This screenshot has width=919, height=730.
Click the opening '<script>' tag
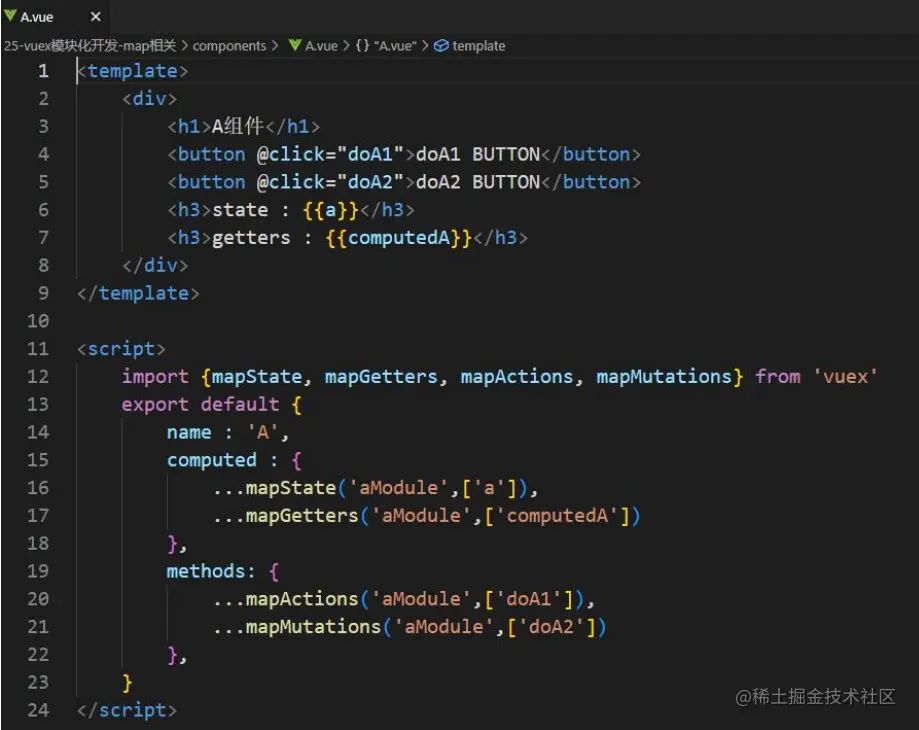[121, 349]
